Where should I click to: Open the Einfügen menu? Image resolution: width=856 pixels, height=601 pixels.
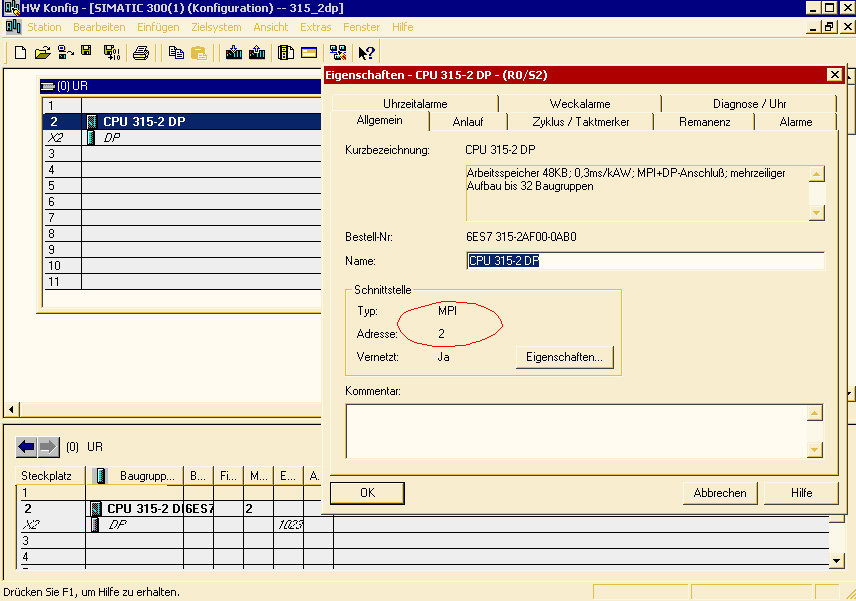(158, 27)
